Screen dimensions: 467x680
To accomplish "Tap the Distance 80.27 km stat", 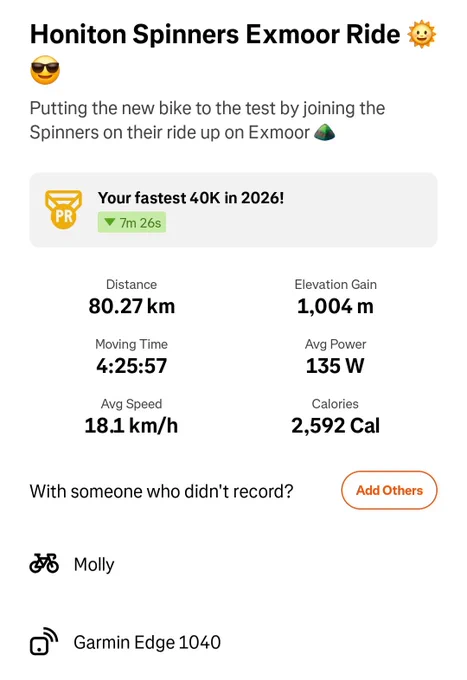I will click(x=132, y=298).
